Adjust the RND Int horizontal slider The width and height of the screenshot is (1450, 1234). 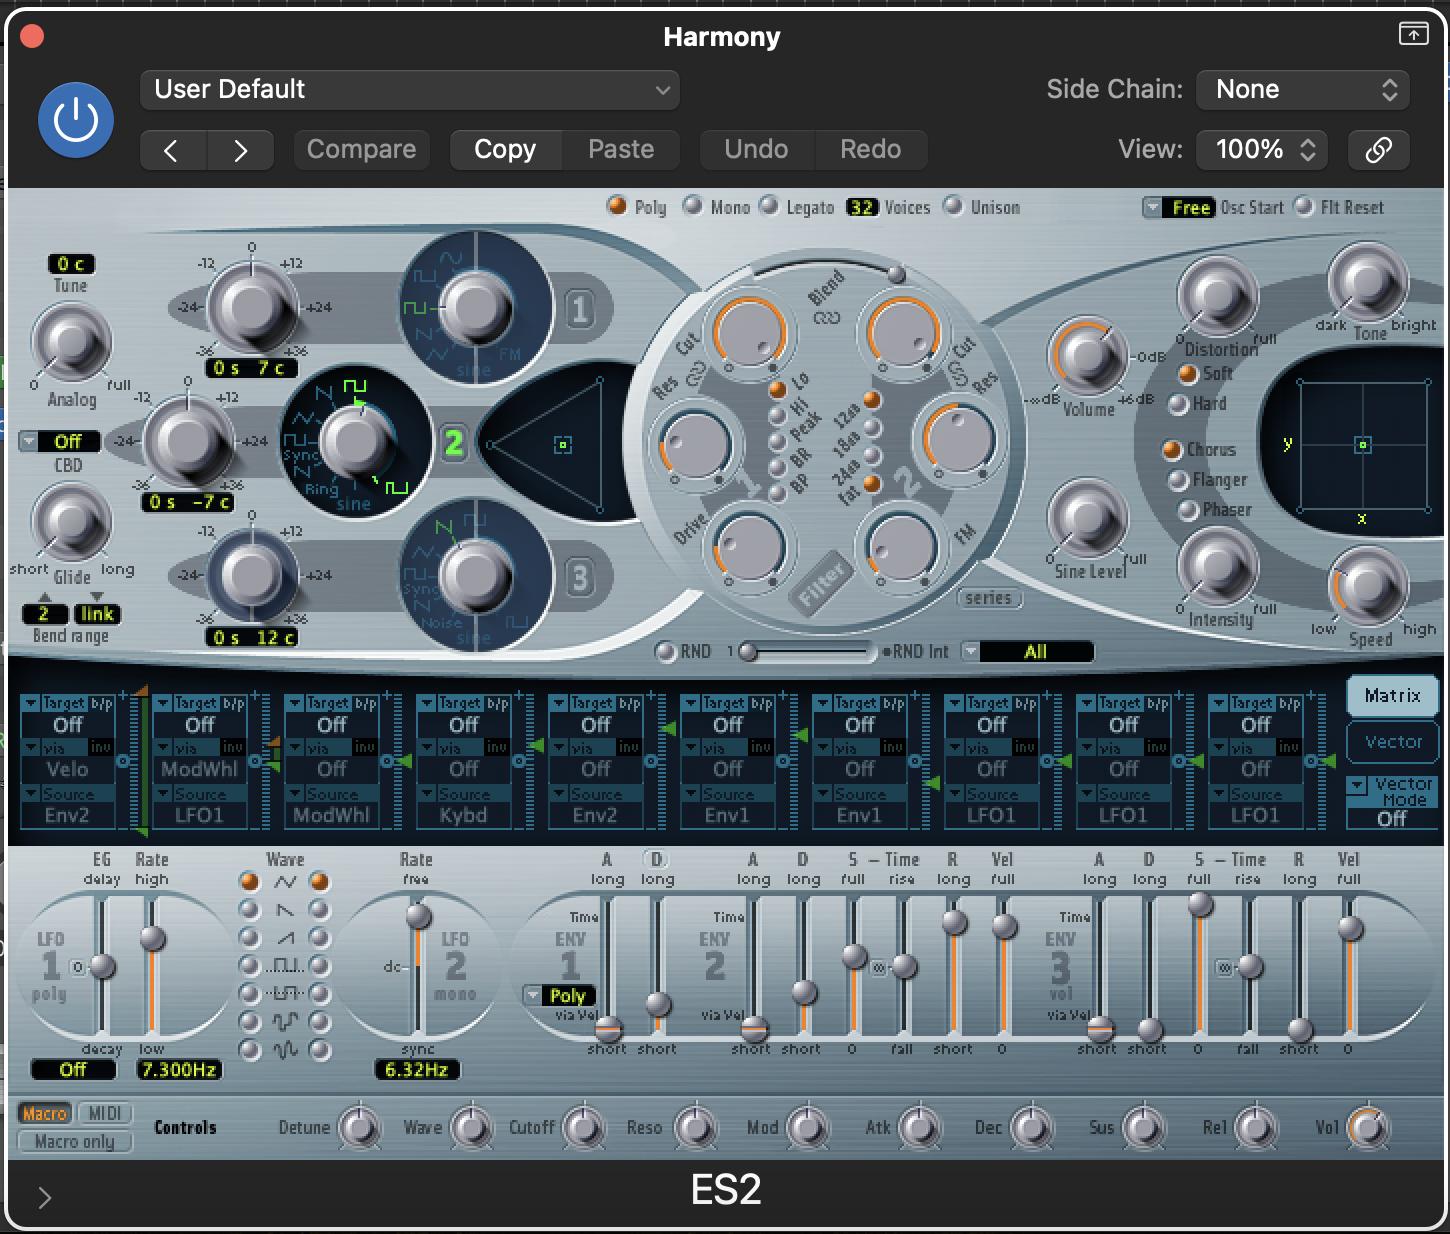tap(807, 652)
